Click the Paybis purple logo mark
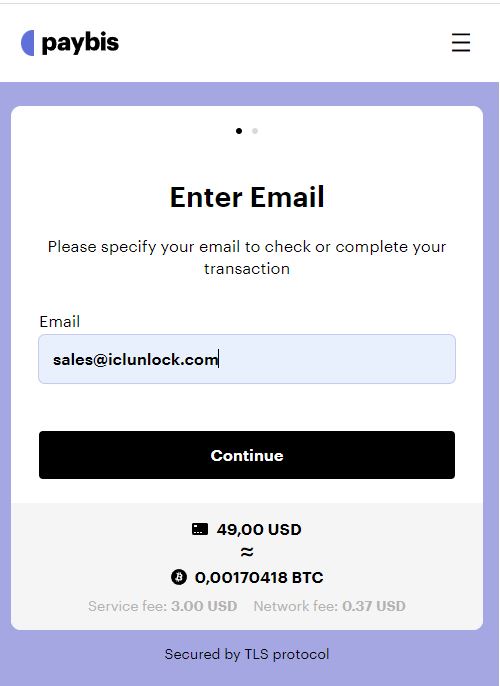 click(28, 43)
